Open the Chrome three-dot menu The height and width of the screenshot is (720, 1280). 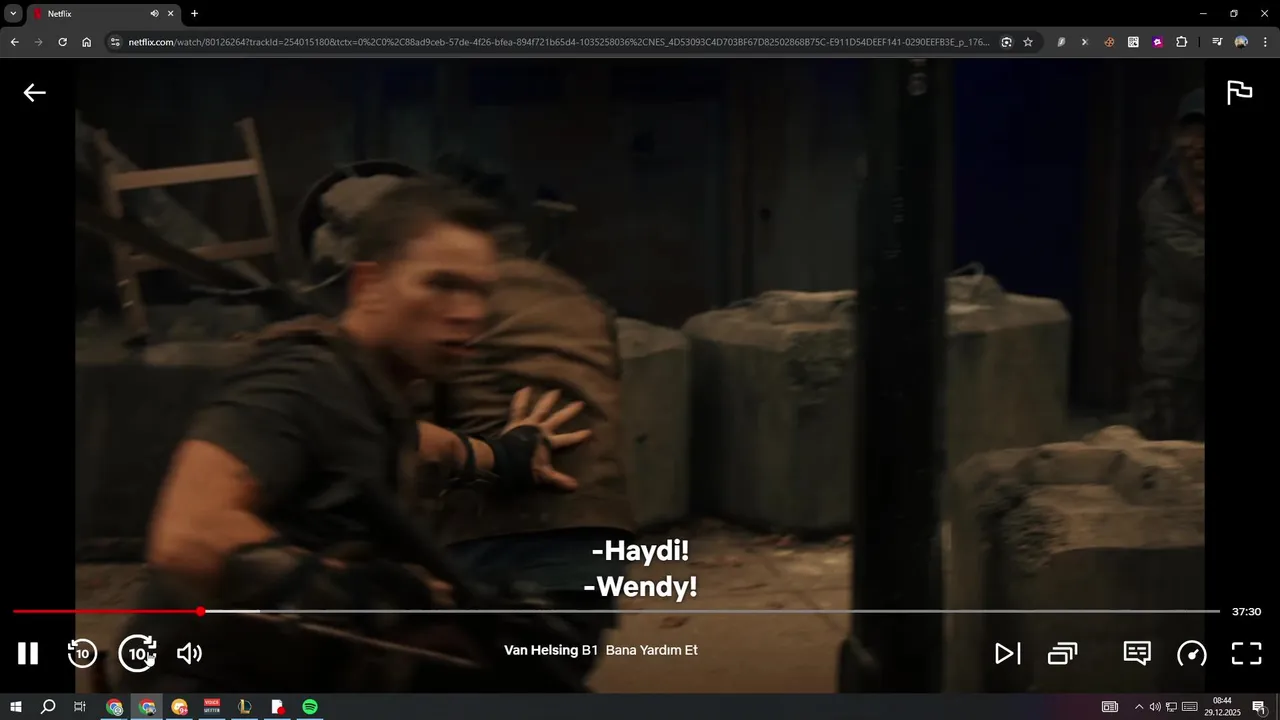1265,42
